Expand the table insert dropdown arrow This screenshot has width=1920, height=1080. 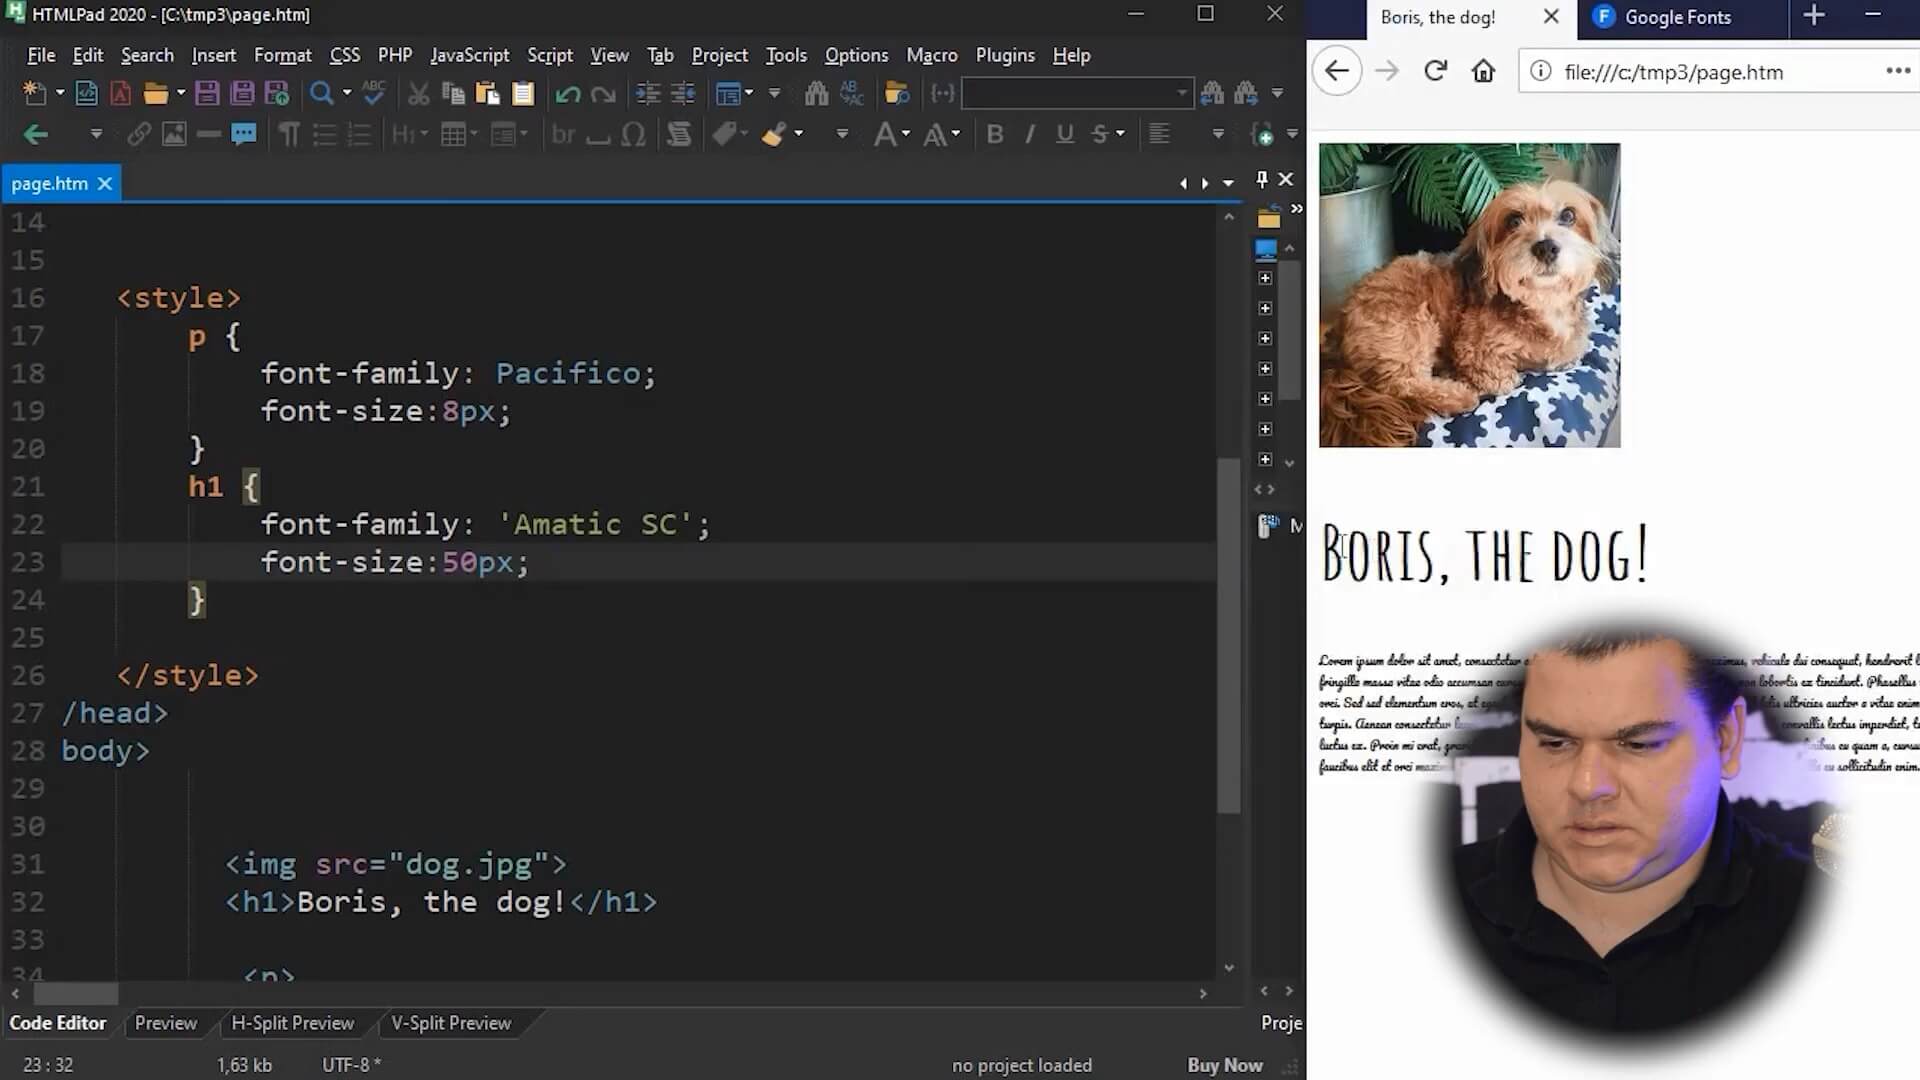point(476,133)
